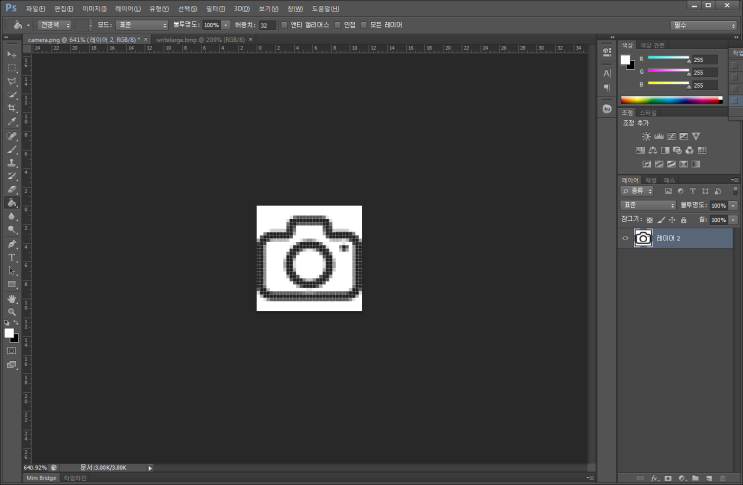
Task: Select the Crop tool
Action: (x=12, y=108)
